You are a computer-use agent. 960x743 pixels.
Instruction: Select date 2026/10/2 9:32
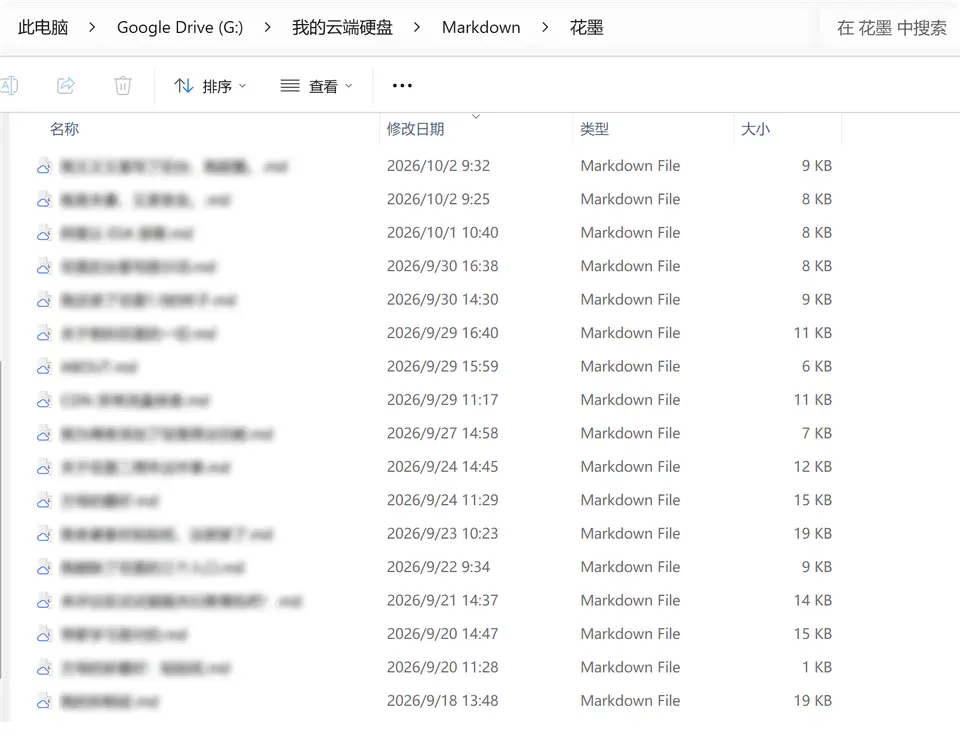point(438,166)
